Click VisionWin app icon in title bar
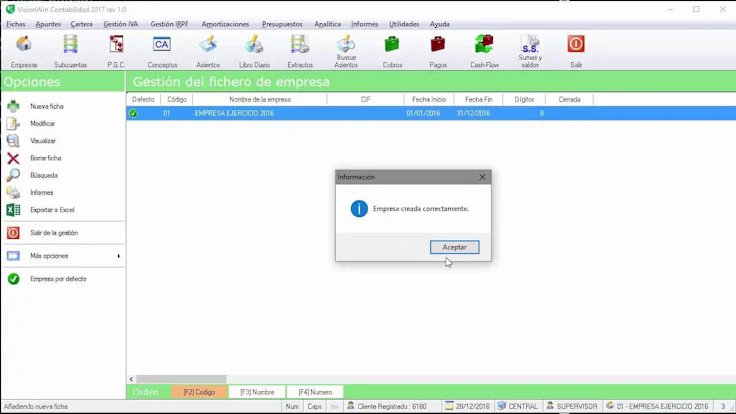 click(x=10, y=9)
